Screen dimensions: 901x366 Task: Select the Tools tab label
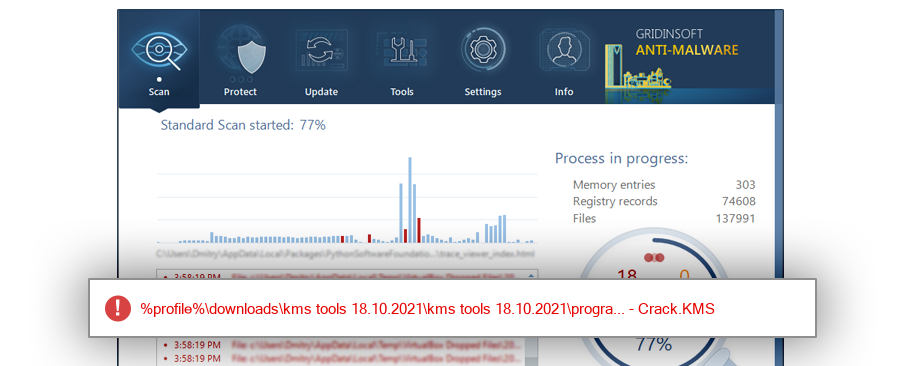(x=402, y=92)
